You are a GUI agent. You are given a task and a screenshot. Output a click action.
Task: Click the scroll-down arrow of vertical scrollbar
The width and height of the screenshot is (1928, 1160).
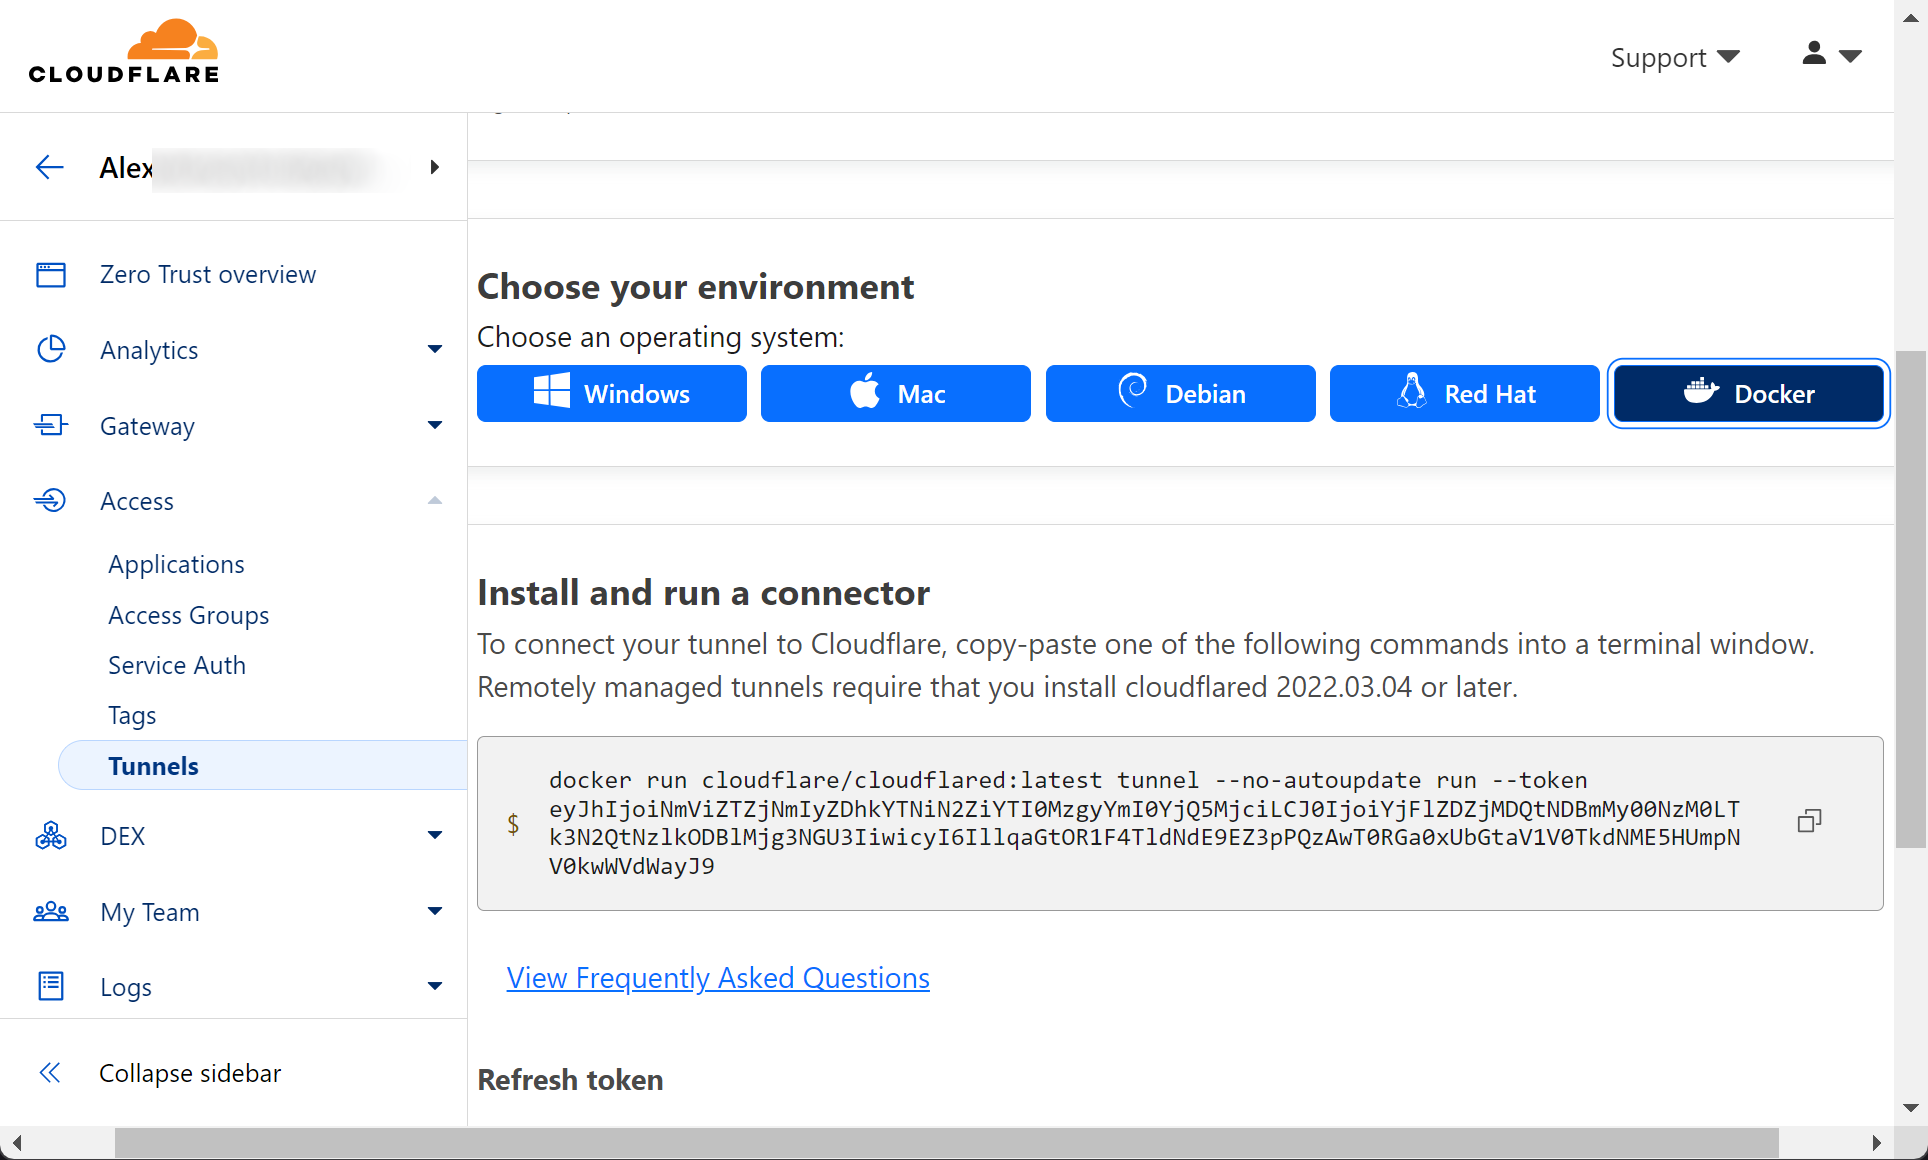[x=1911, y=1108]
